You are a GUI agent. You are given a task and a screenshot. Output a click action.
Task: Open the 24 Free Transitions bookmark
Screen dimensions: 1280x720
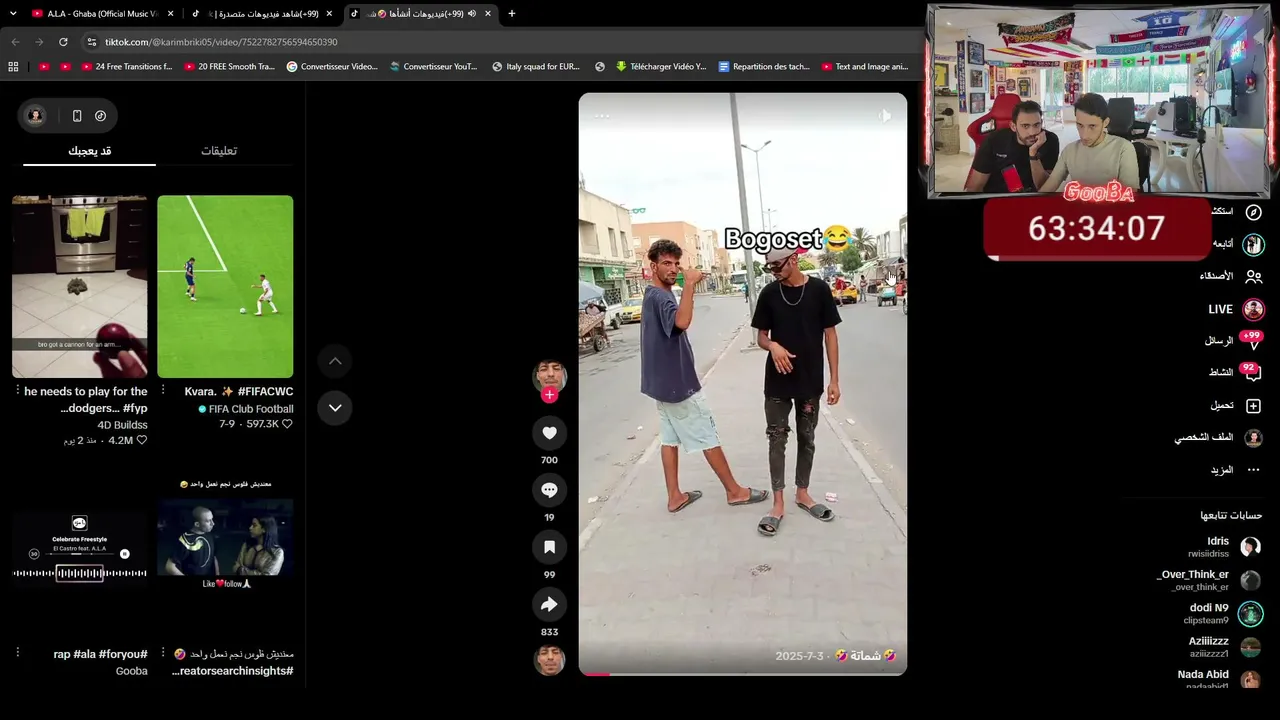pyautogui.click(x=126, y=67)
